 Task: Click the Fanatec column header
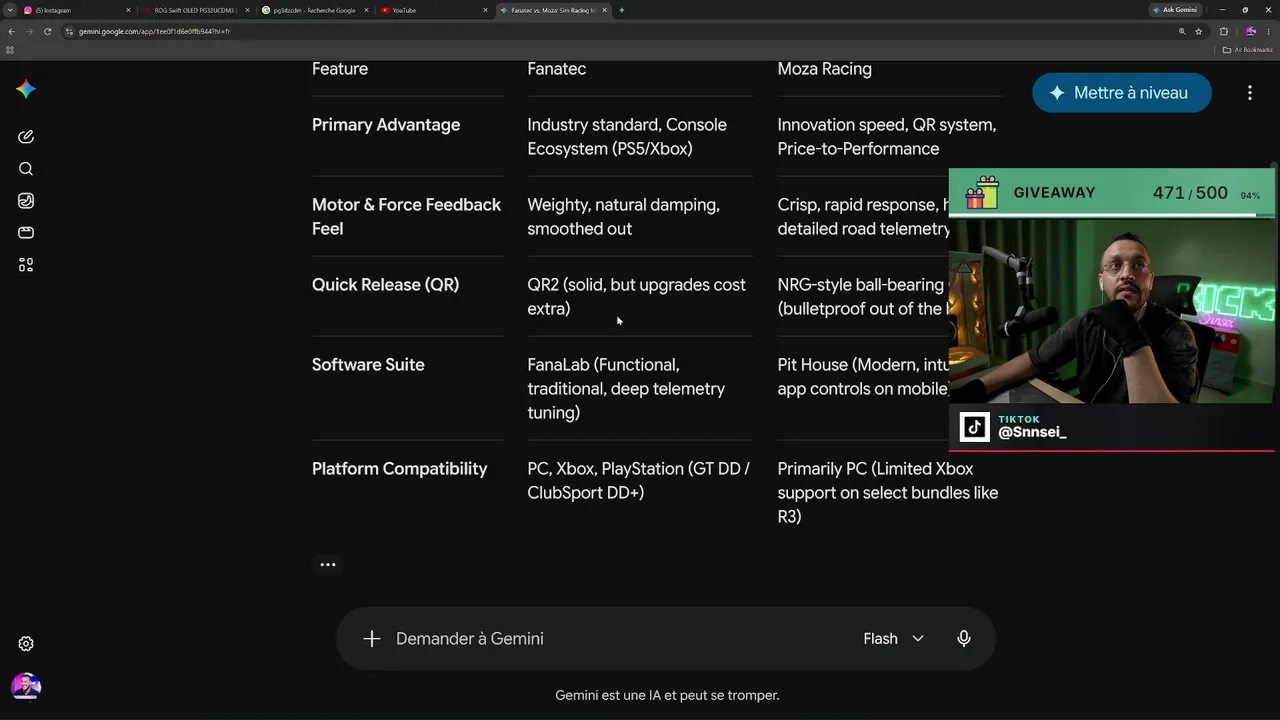point(557,69)
